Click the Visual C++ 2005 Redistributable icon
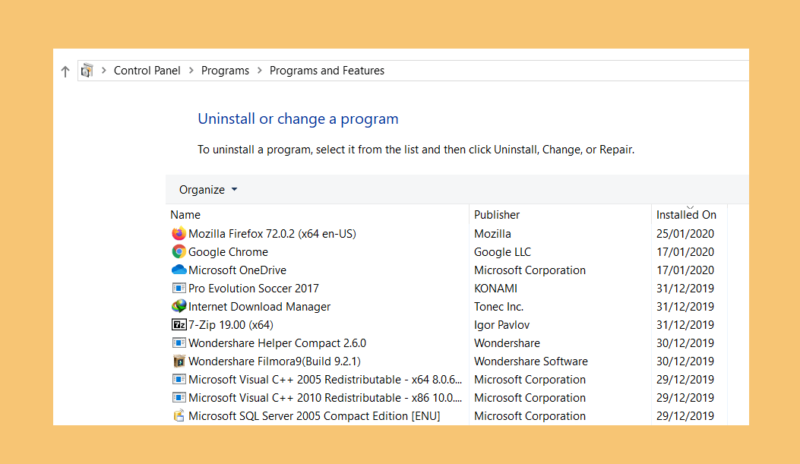Image resolution: width=800 pixels, height=464 pixels. click(179, 379)
